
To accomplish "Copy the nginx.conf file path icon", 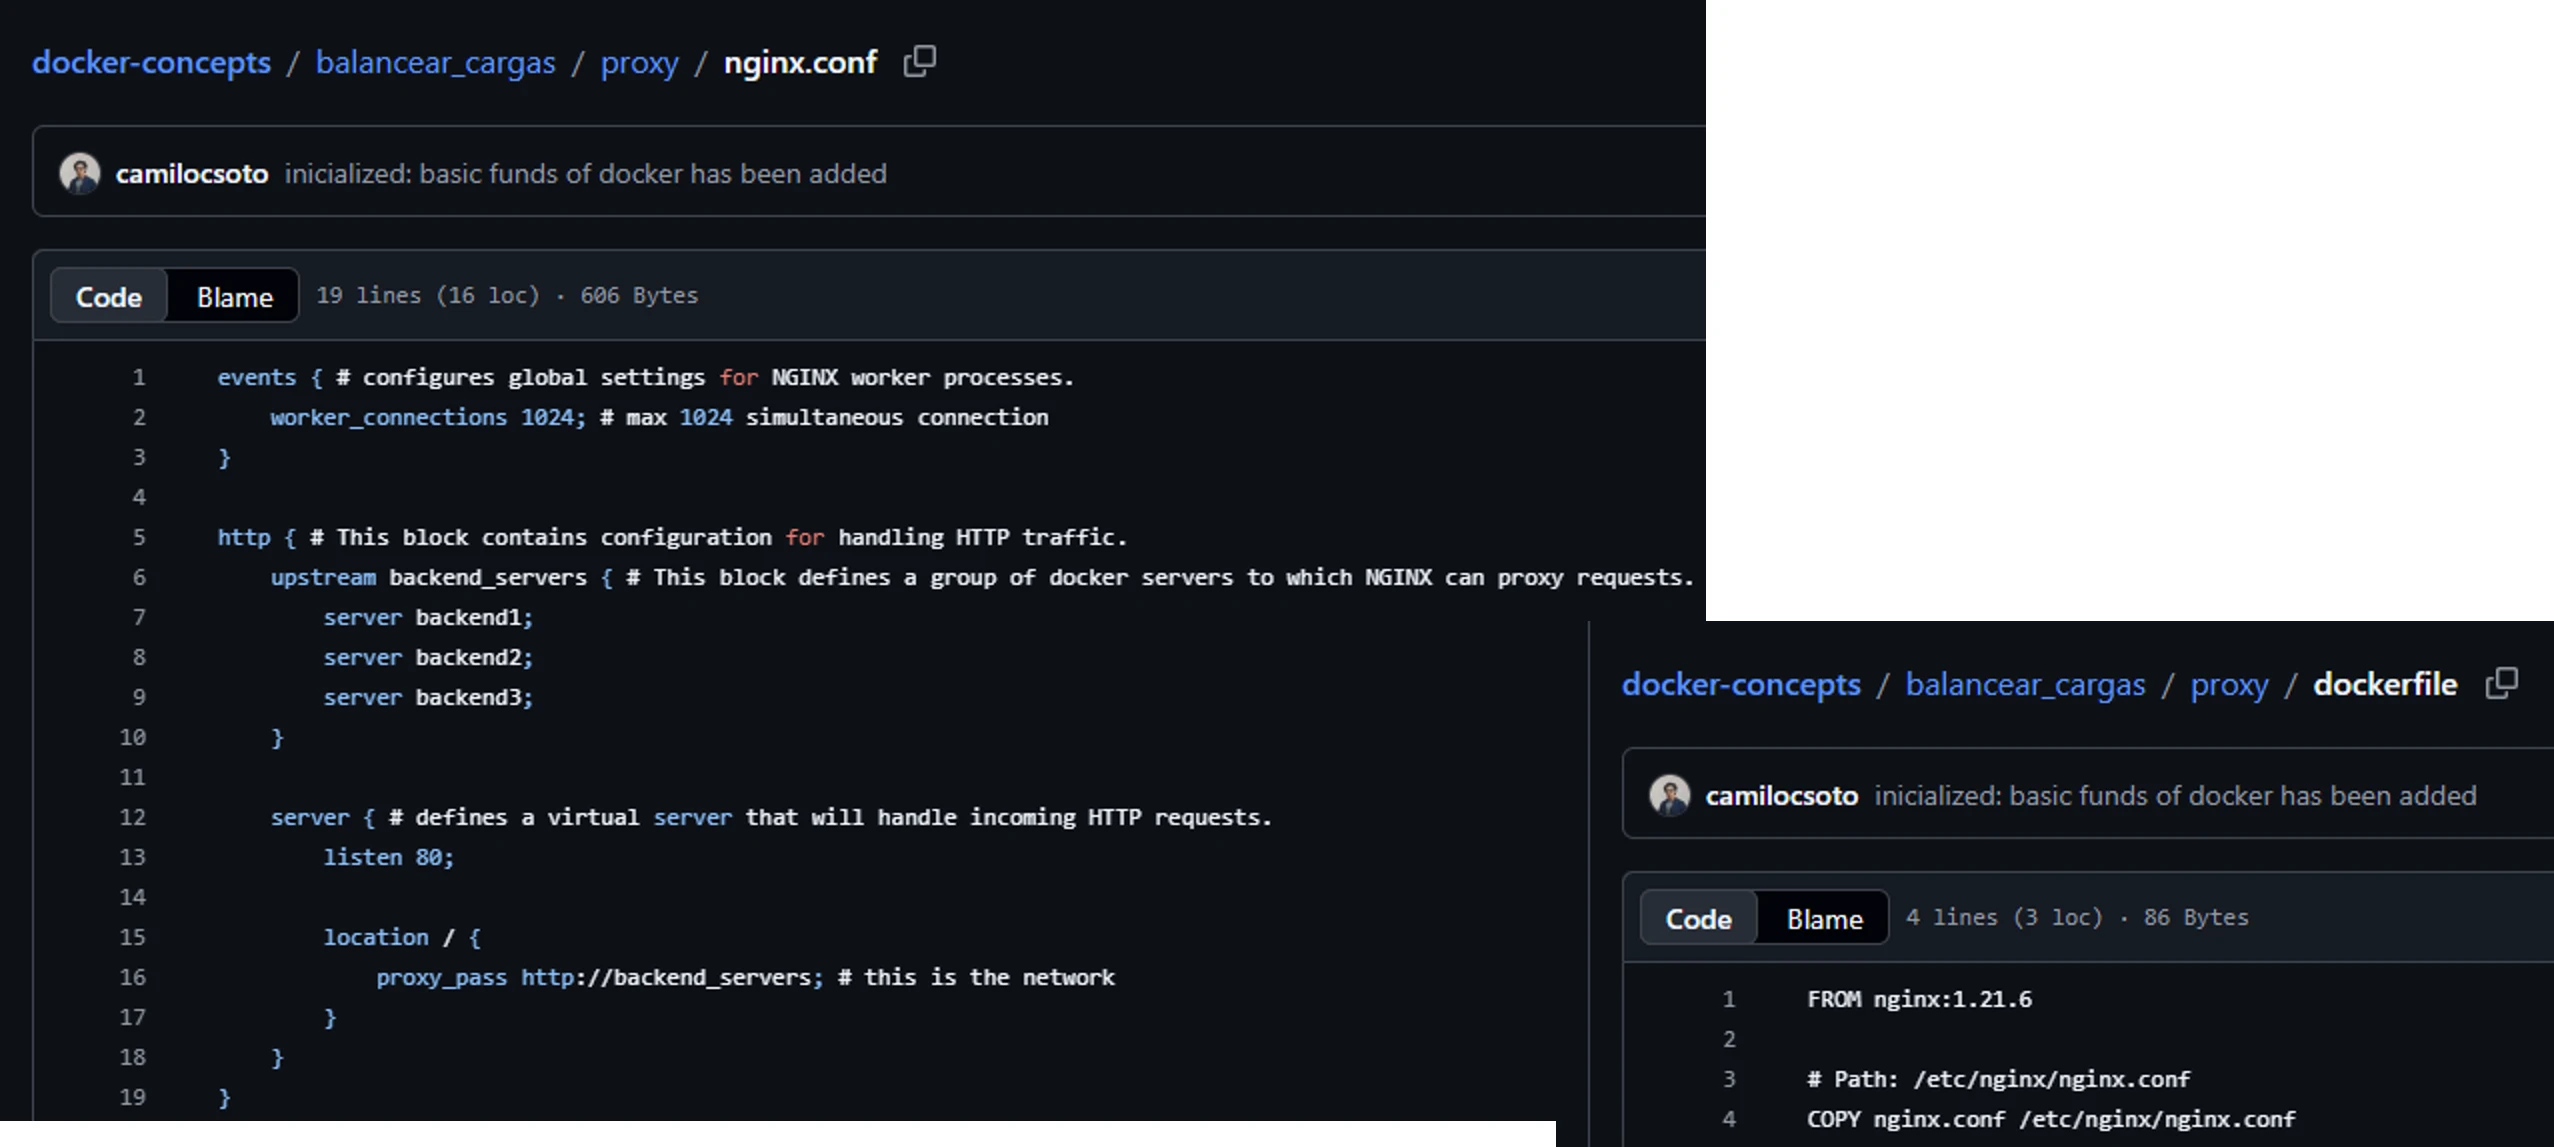I will (919, 61).
